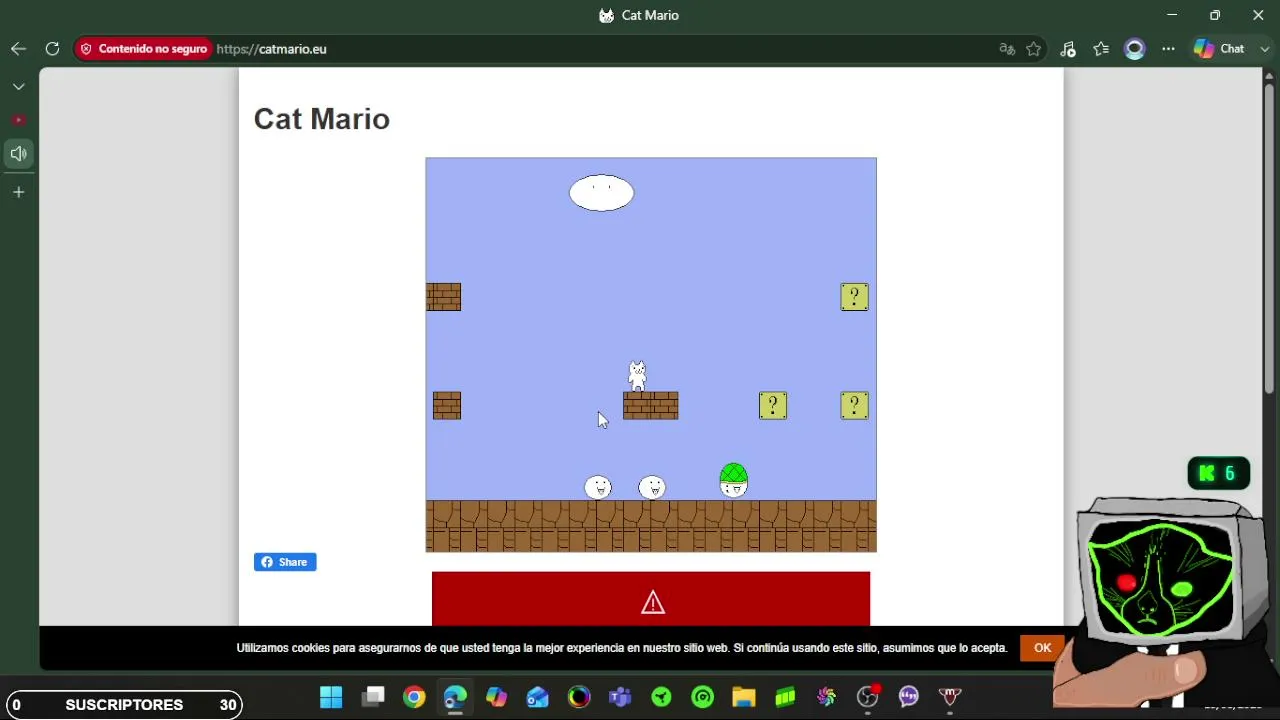
Task: Open the colorful pinwheel taskbar app
Action: click(x=826, y=697)
